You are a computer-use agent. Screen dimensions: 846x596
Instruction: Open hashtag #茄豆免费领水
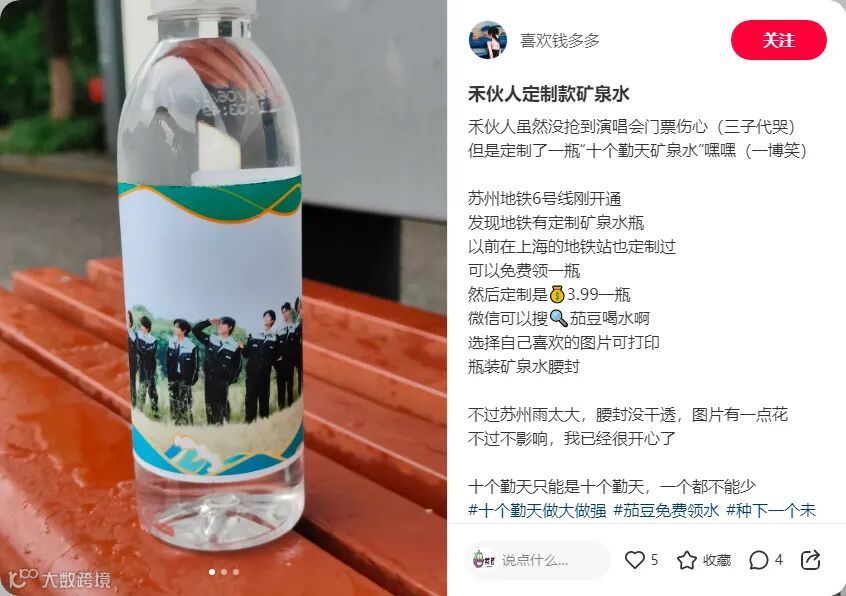666,510
